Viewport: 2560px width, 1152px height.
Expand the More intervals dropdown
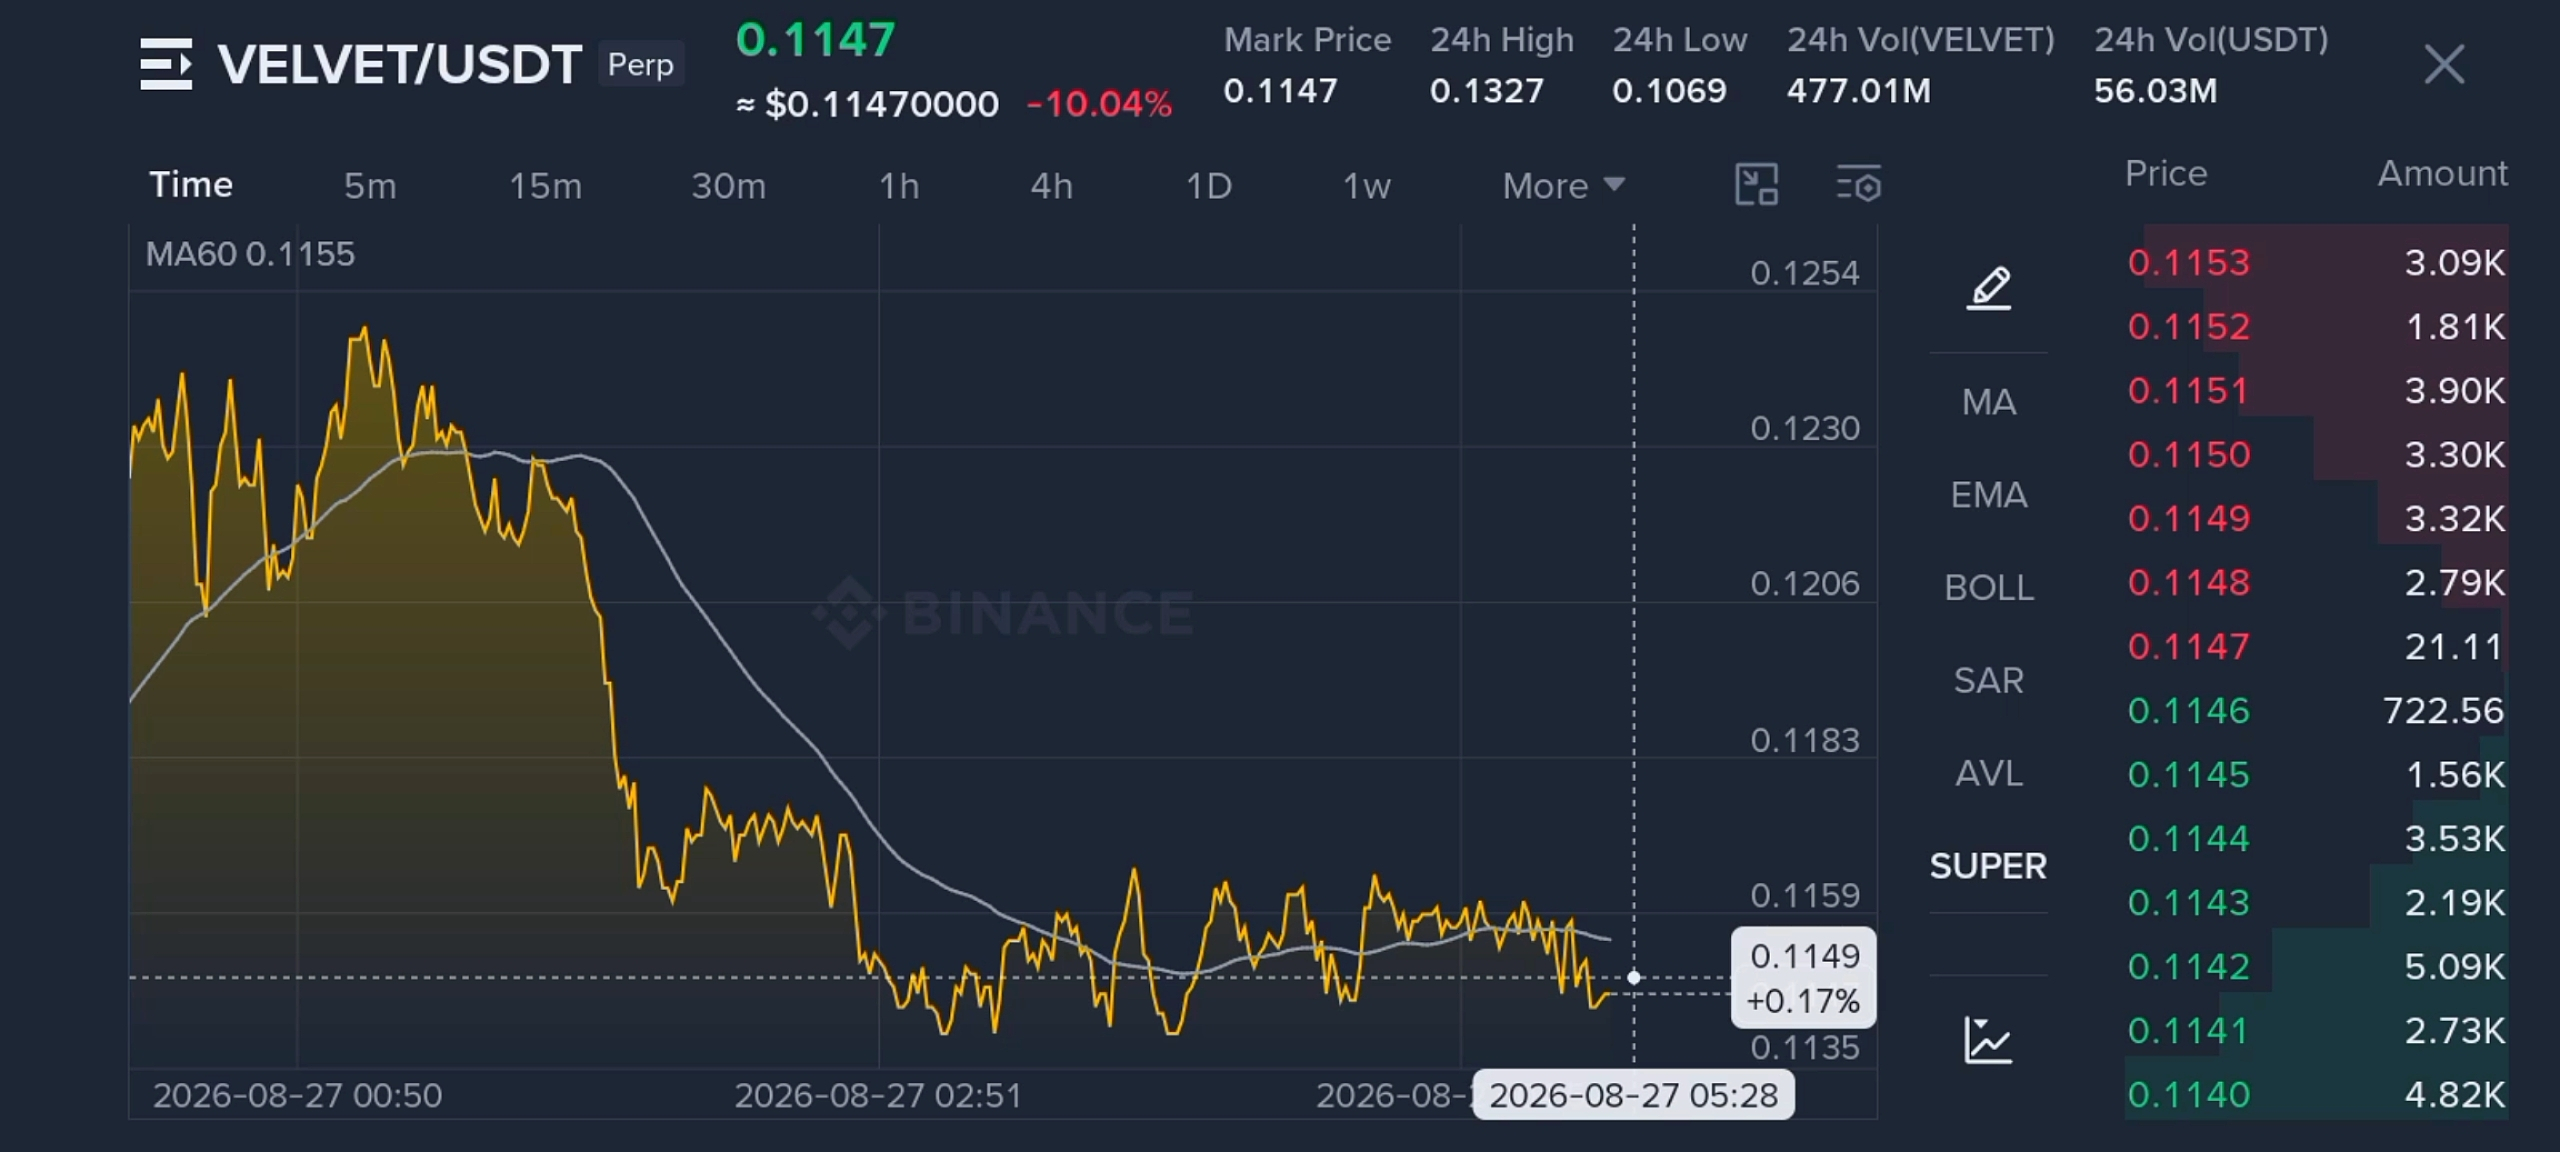(1564, 186)
